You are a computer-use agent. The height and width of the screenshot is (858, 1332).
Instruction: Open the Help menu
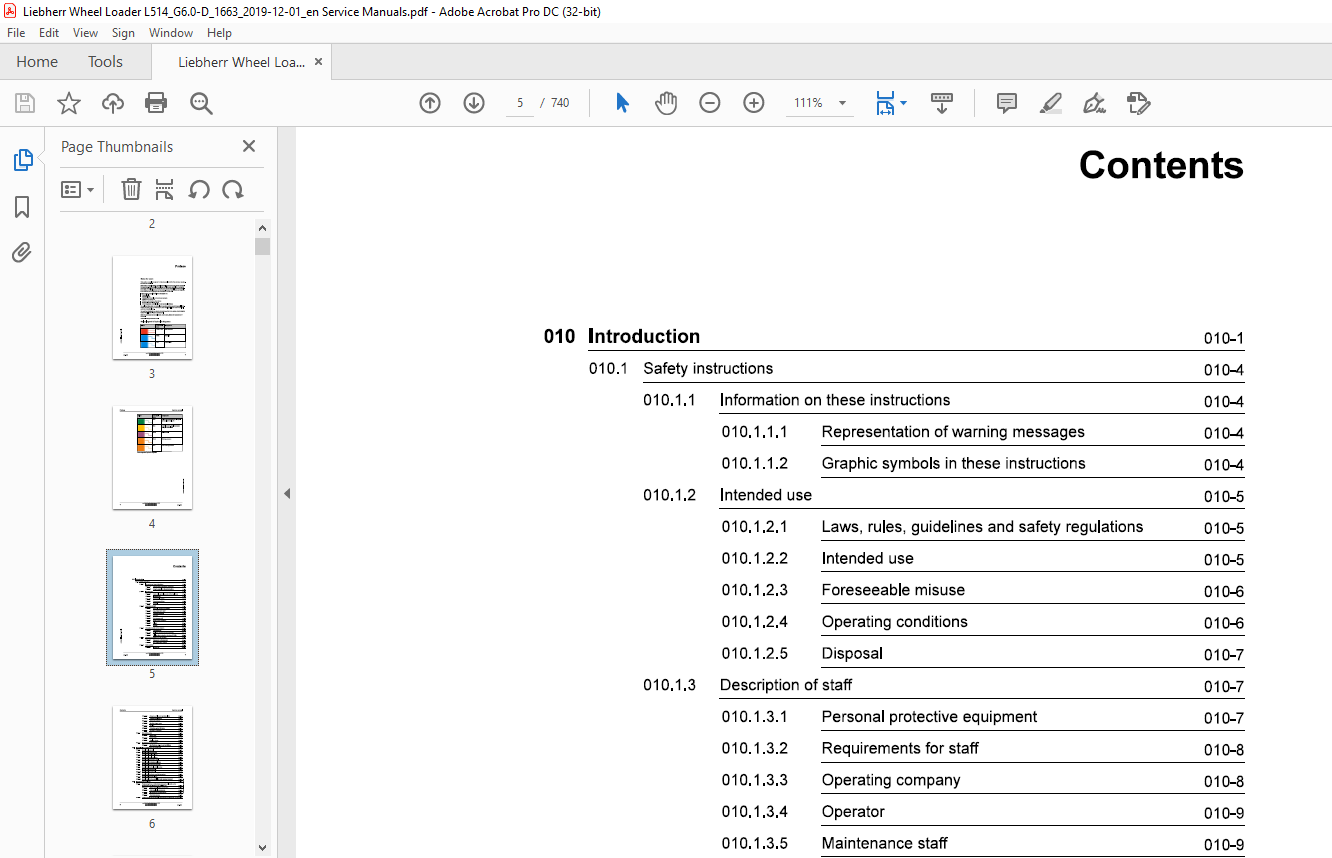(x=219, y=33)
